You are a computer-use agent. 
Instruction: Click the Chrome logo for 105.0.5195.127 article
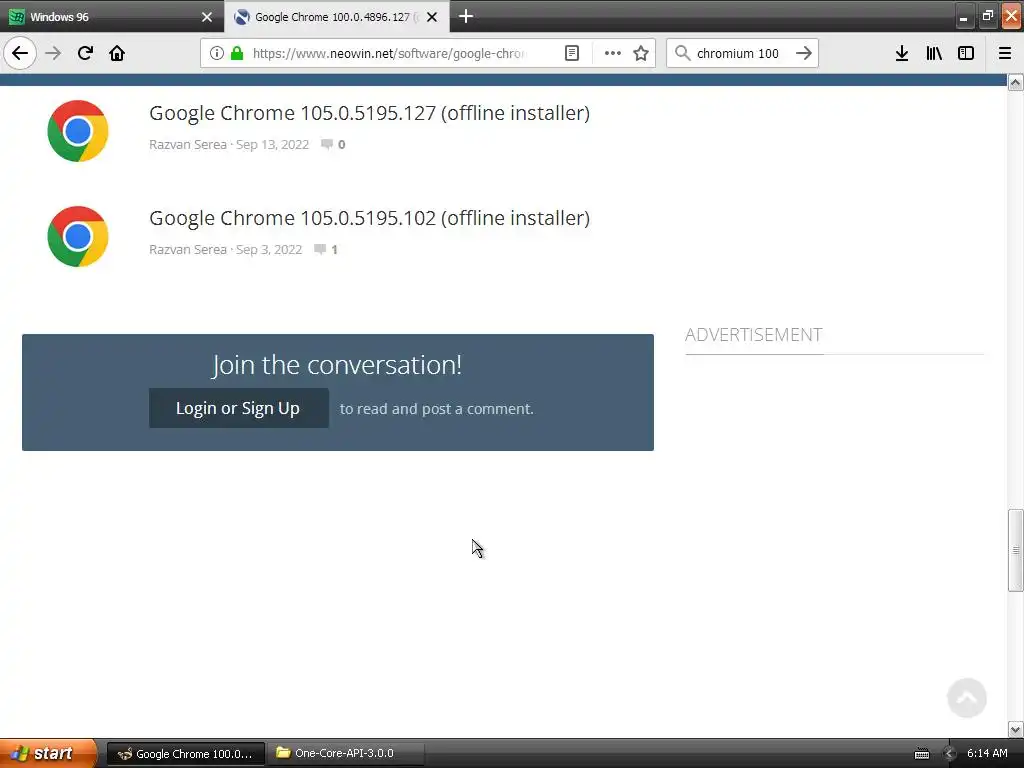pyautogui.click(x=78, y=131)
